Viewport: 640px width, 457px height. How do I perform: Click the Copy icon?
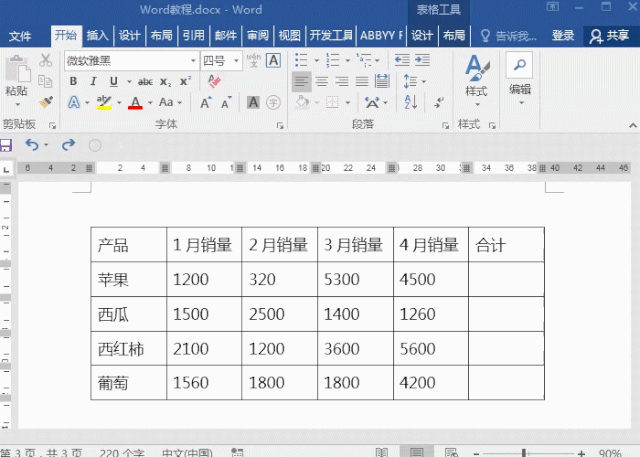45,81
